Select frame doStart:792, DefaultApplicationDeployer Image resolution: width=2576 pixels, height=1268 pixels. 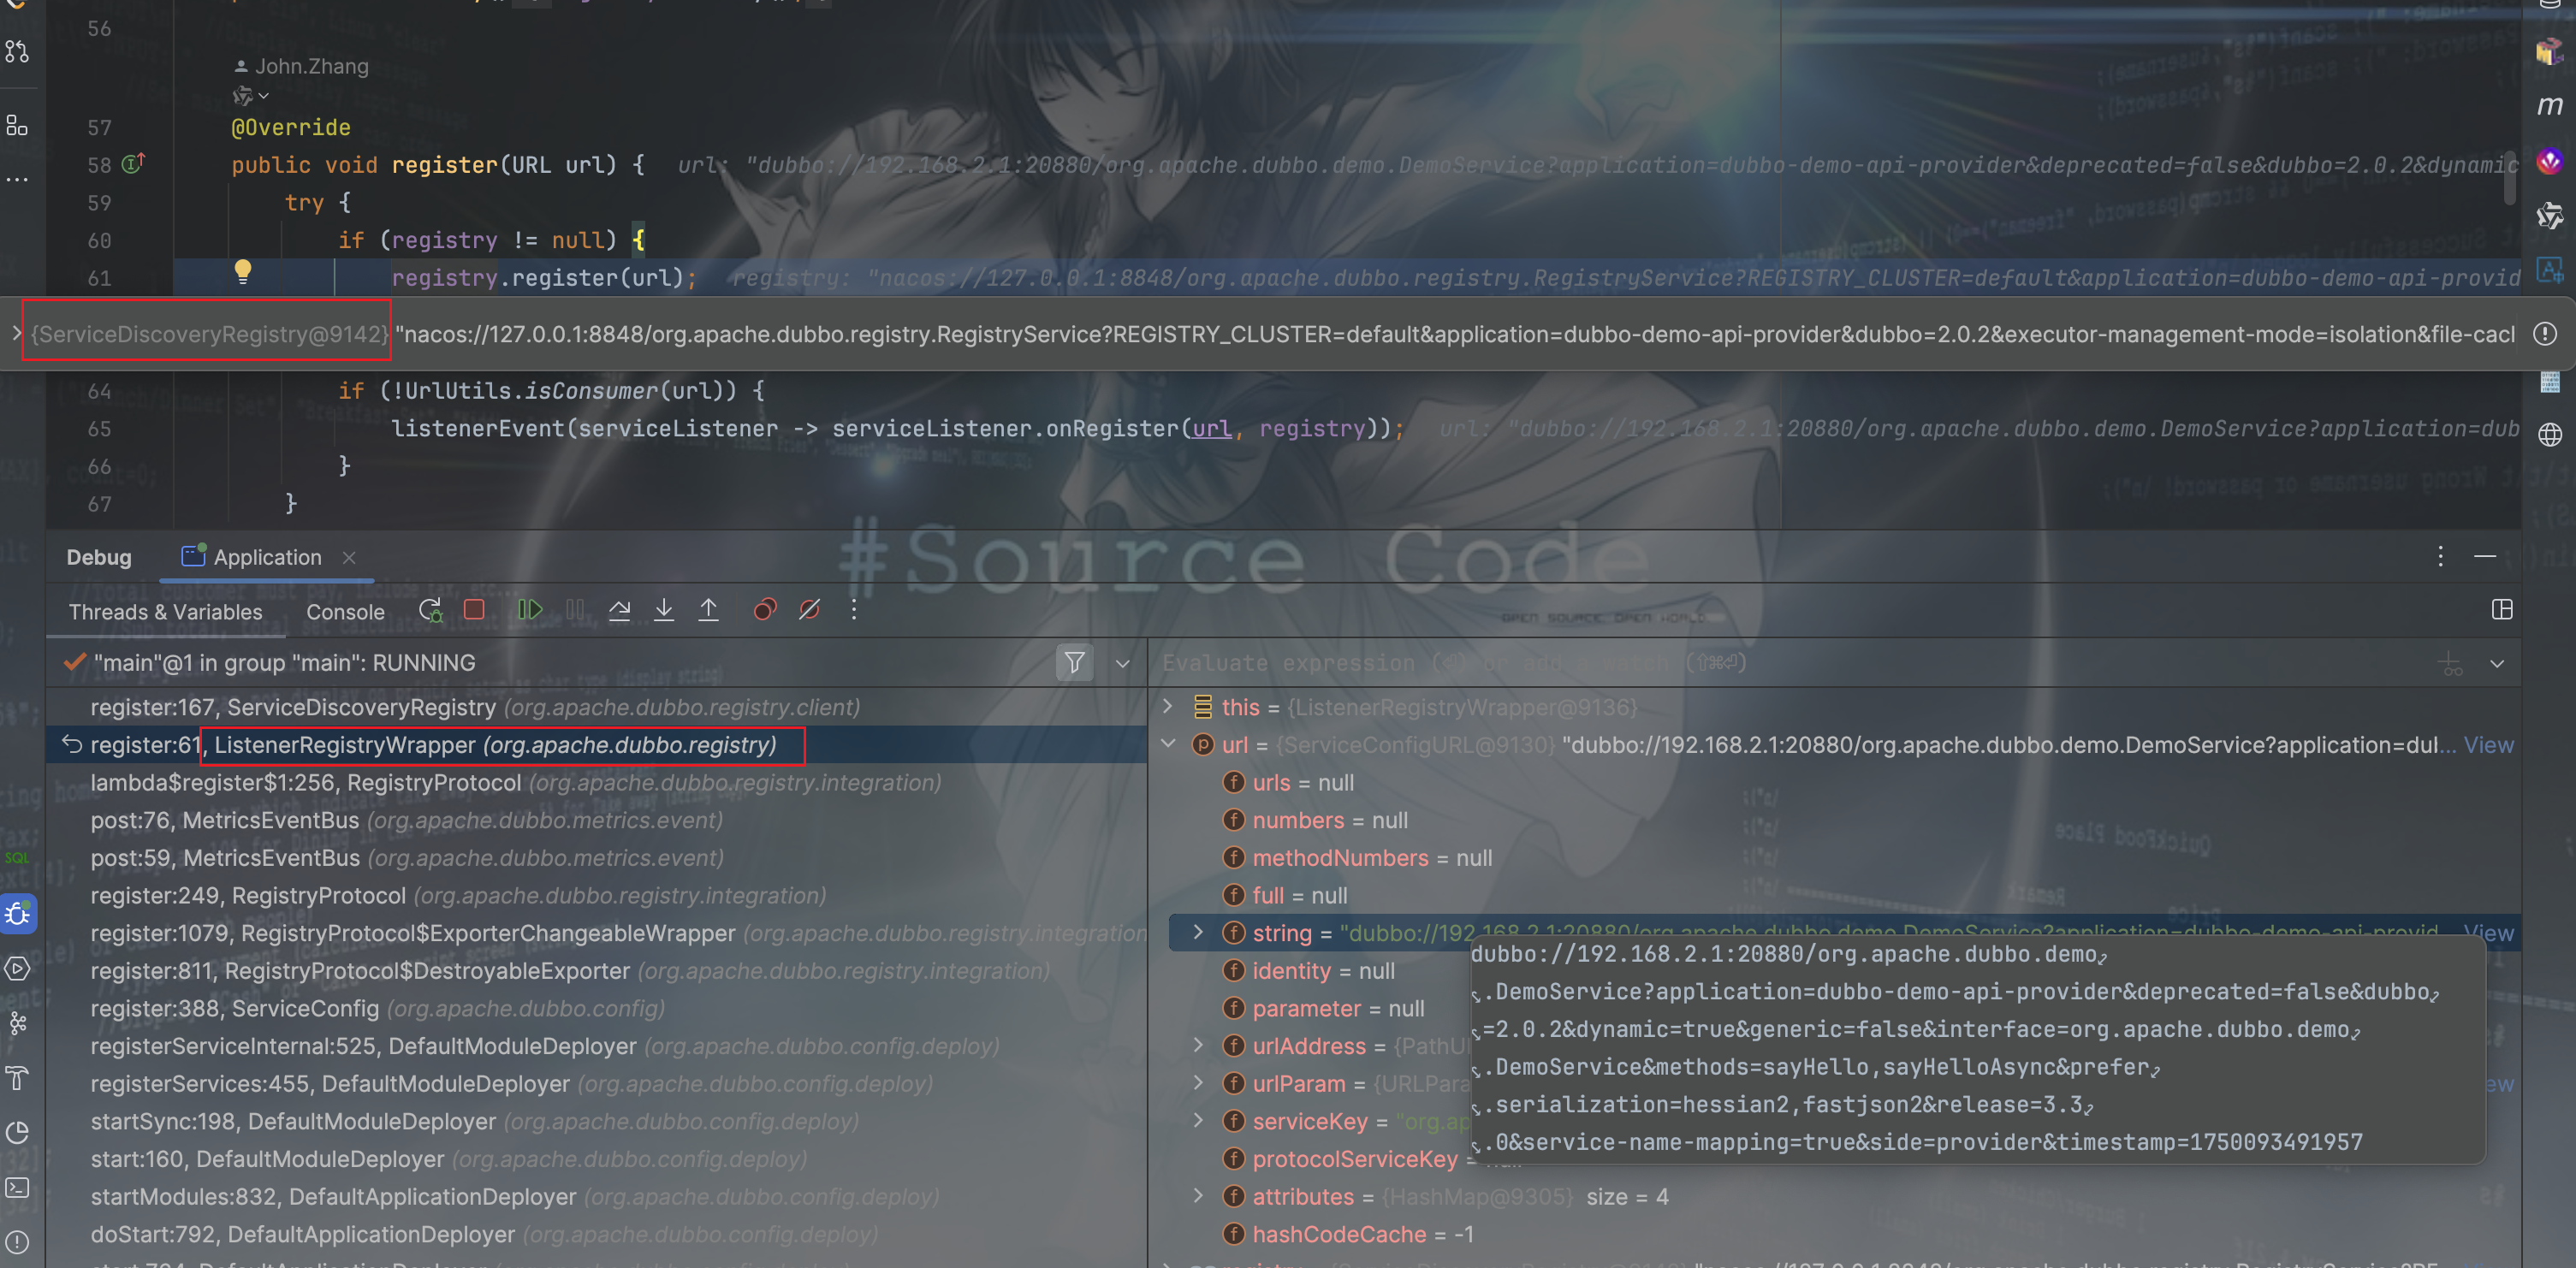coord(597,1234)
